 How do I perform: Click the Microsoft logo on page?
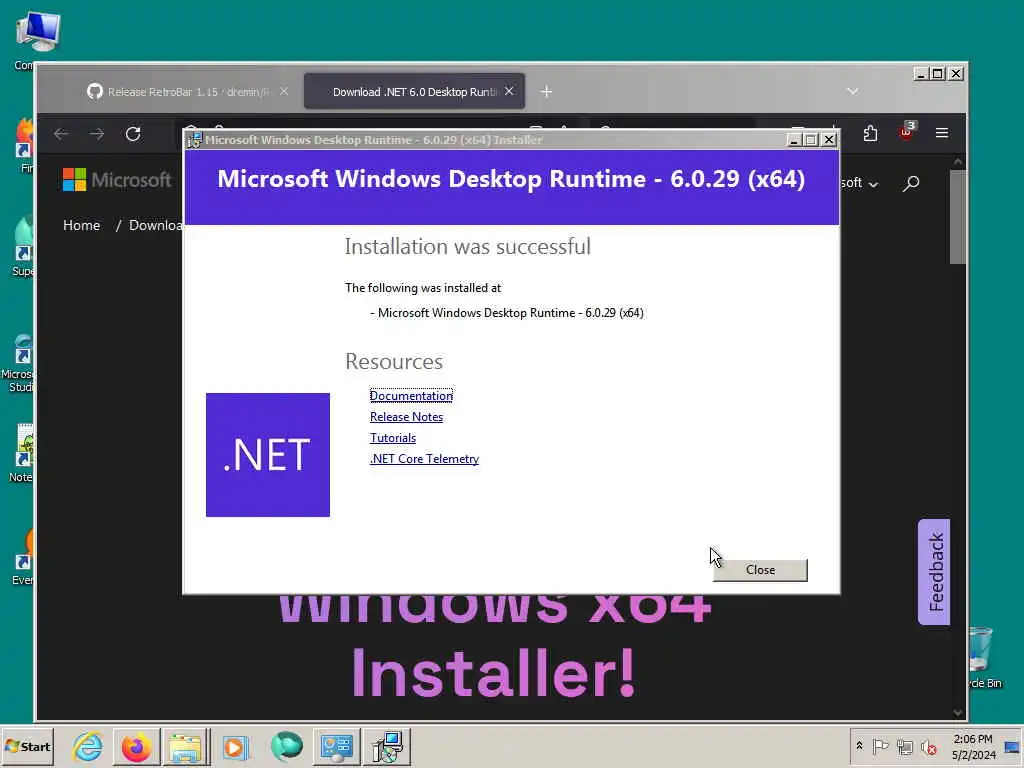[117, 180]
